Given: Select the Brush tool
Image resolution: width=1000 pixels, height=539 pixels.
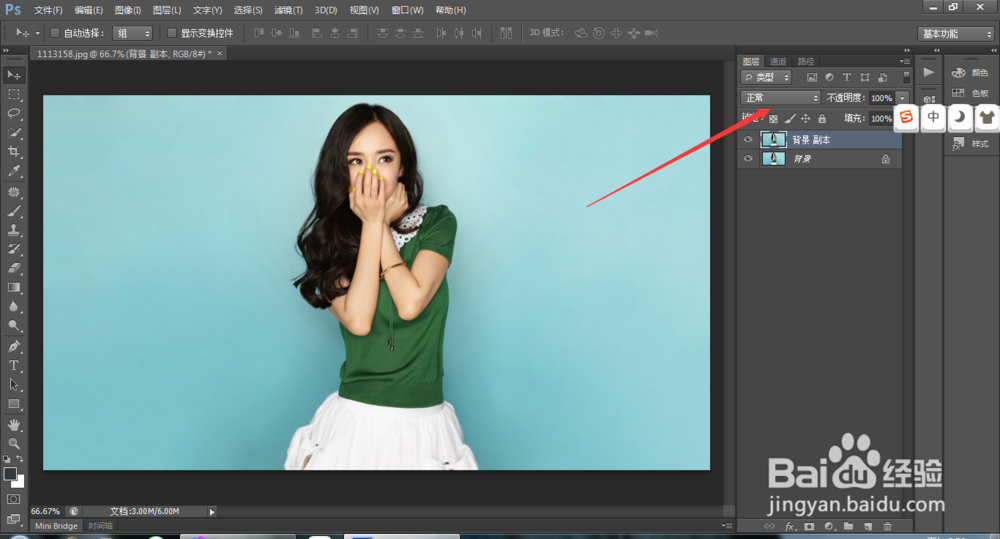Looking at the screenshot, I should click(x=13, y=211).
